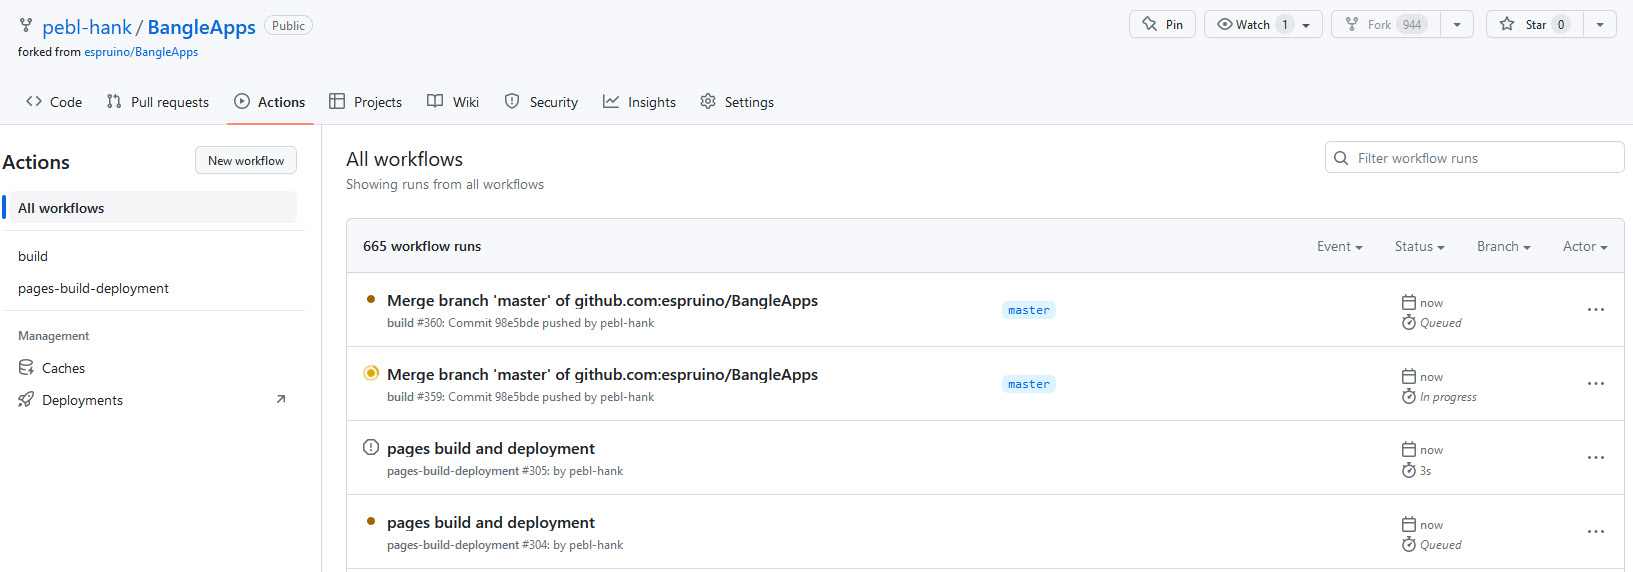Switch to the Projects tab
The height and width of the screenshot is (572, 1633).
click(365, 102)
